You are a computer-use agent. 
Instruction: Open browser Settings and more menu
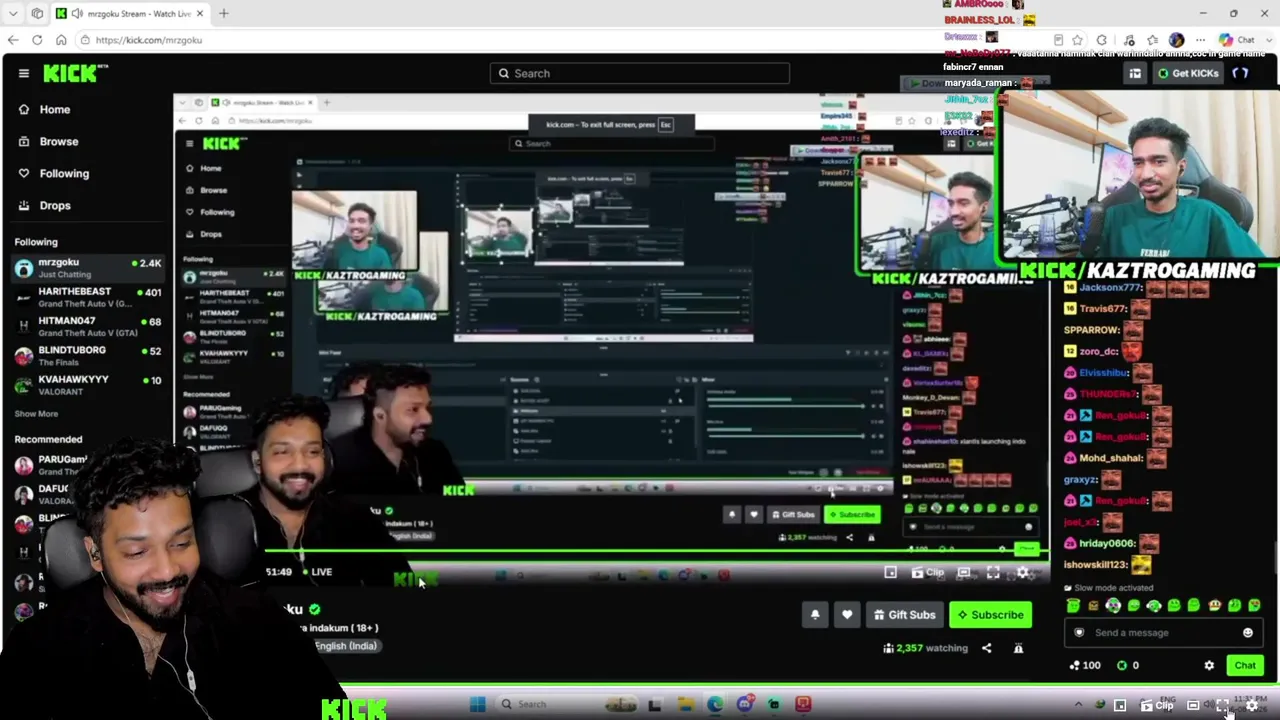(1201, 40)
